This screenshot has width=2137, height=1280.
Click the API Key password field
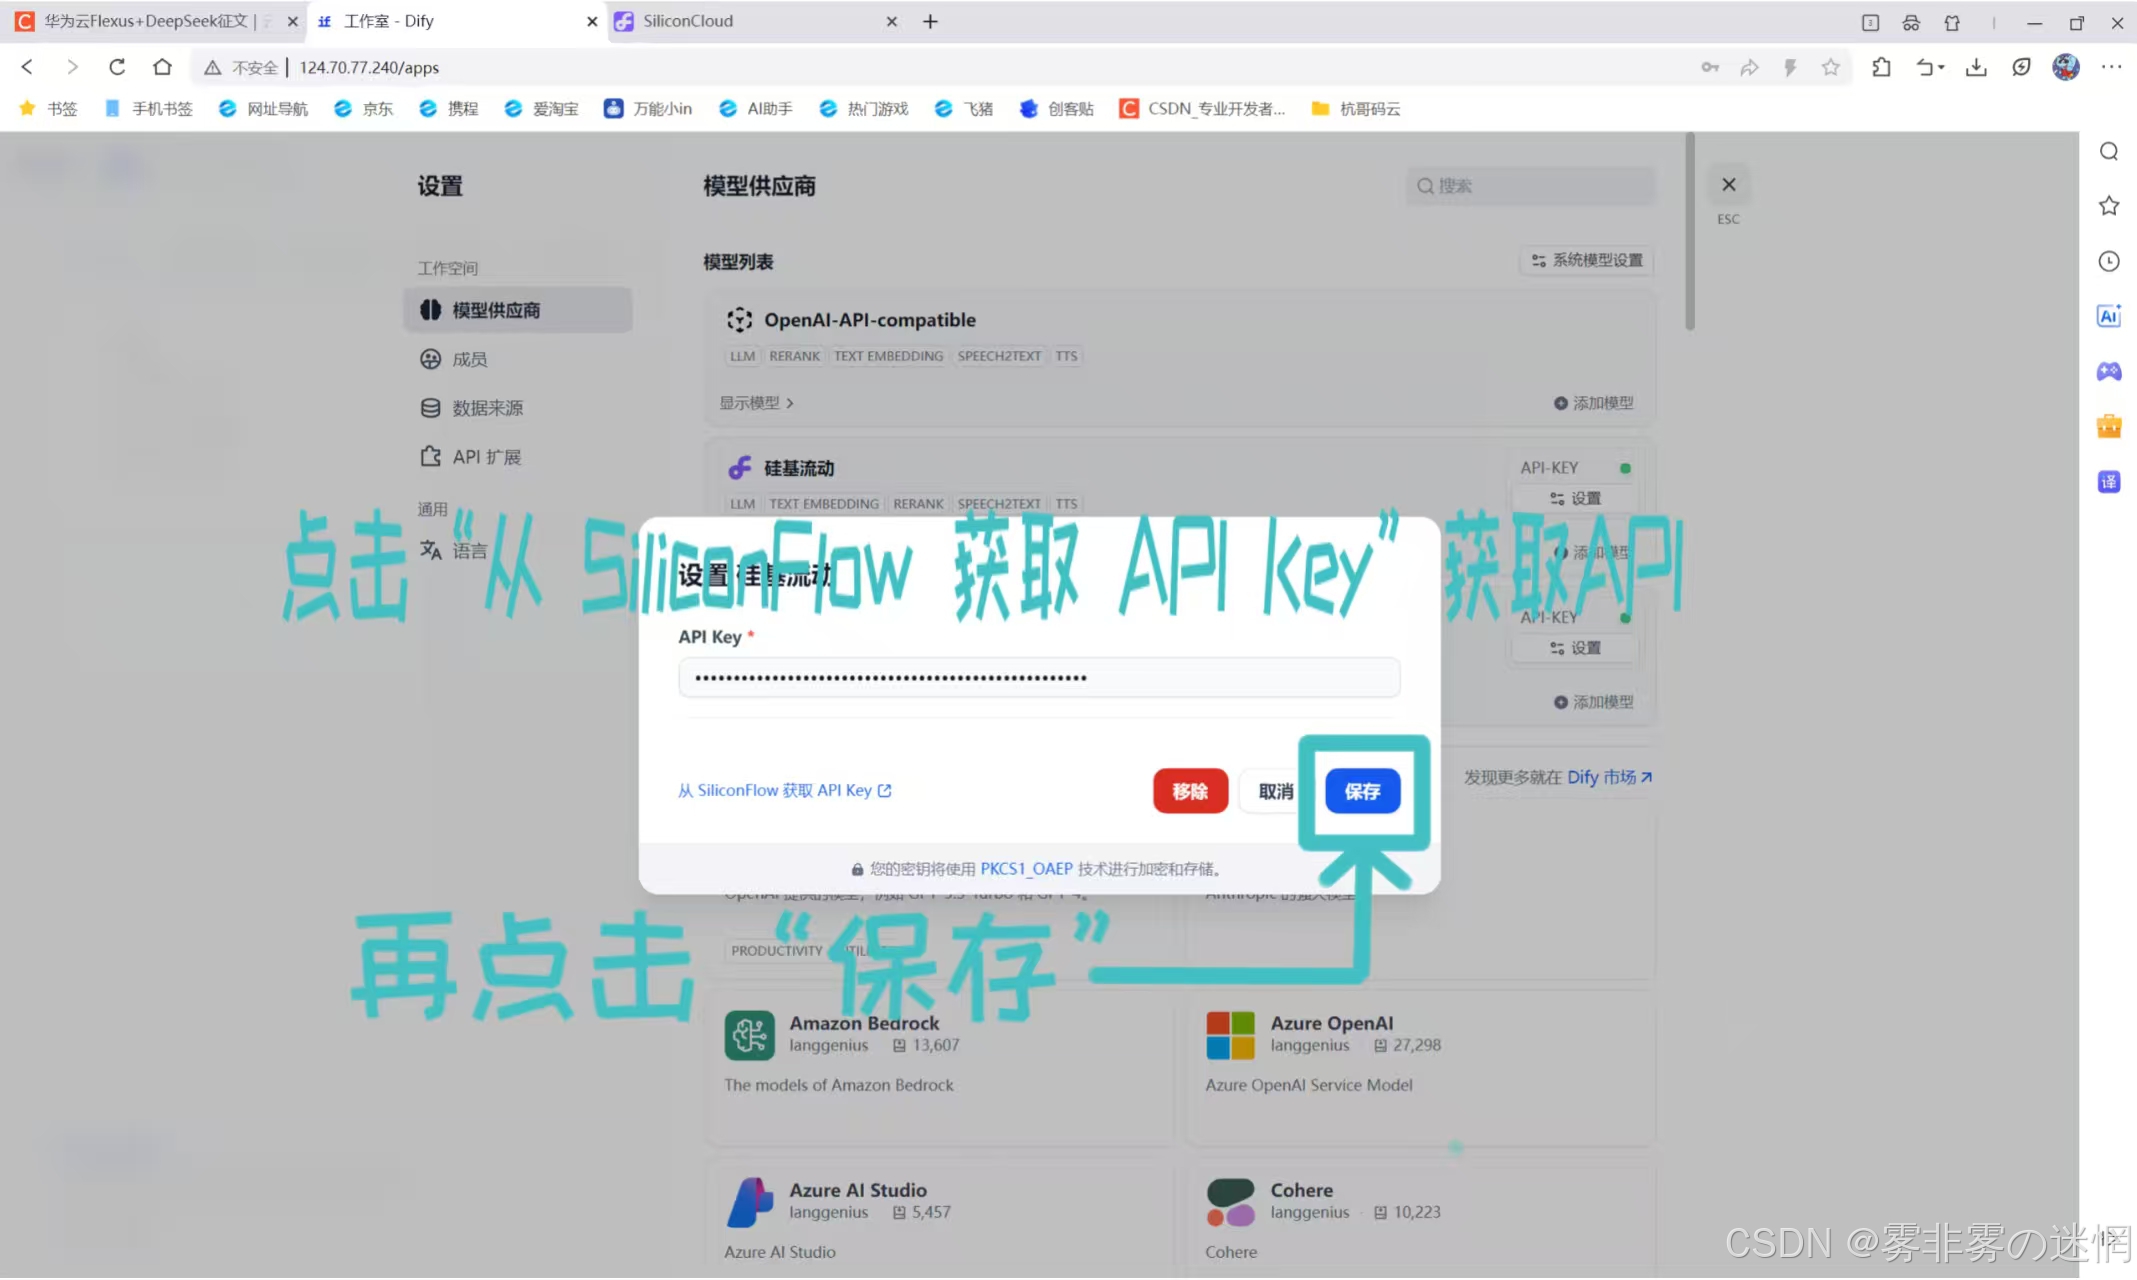coord(1039,677)
